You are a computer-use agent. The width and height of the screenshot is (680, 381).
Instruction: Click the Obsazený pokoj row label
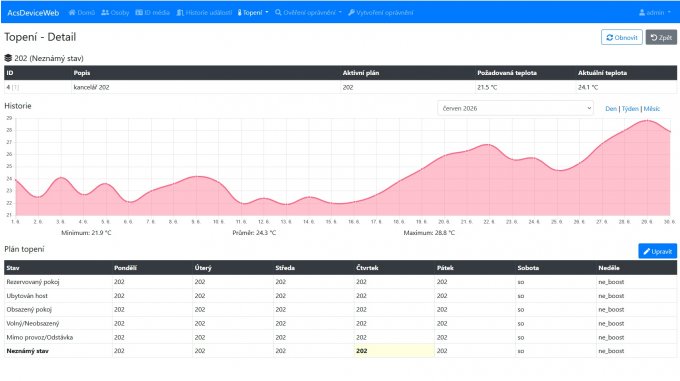[x=29, y=309]
